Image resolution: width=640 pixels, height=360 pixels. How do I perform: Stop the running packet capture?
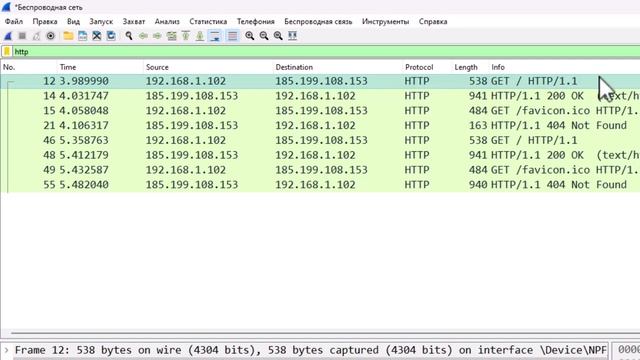(x=22, y=36)
